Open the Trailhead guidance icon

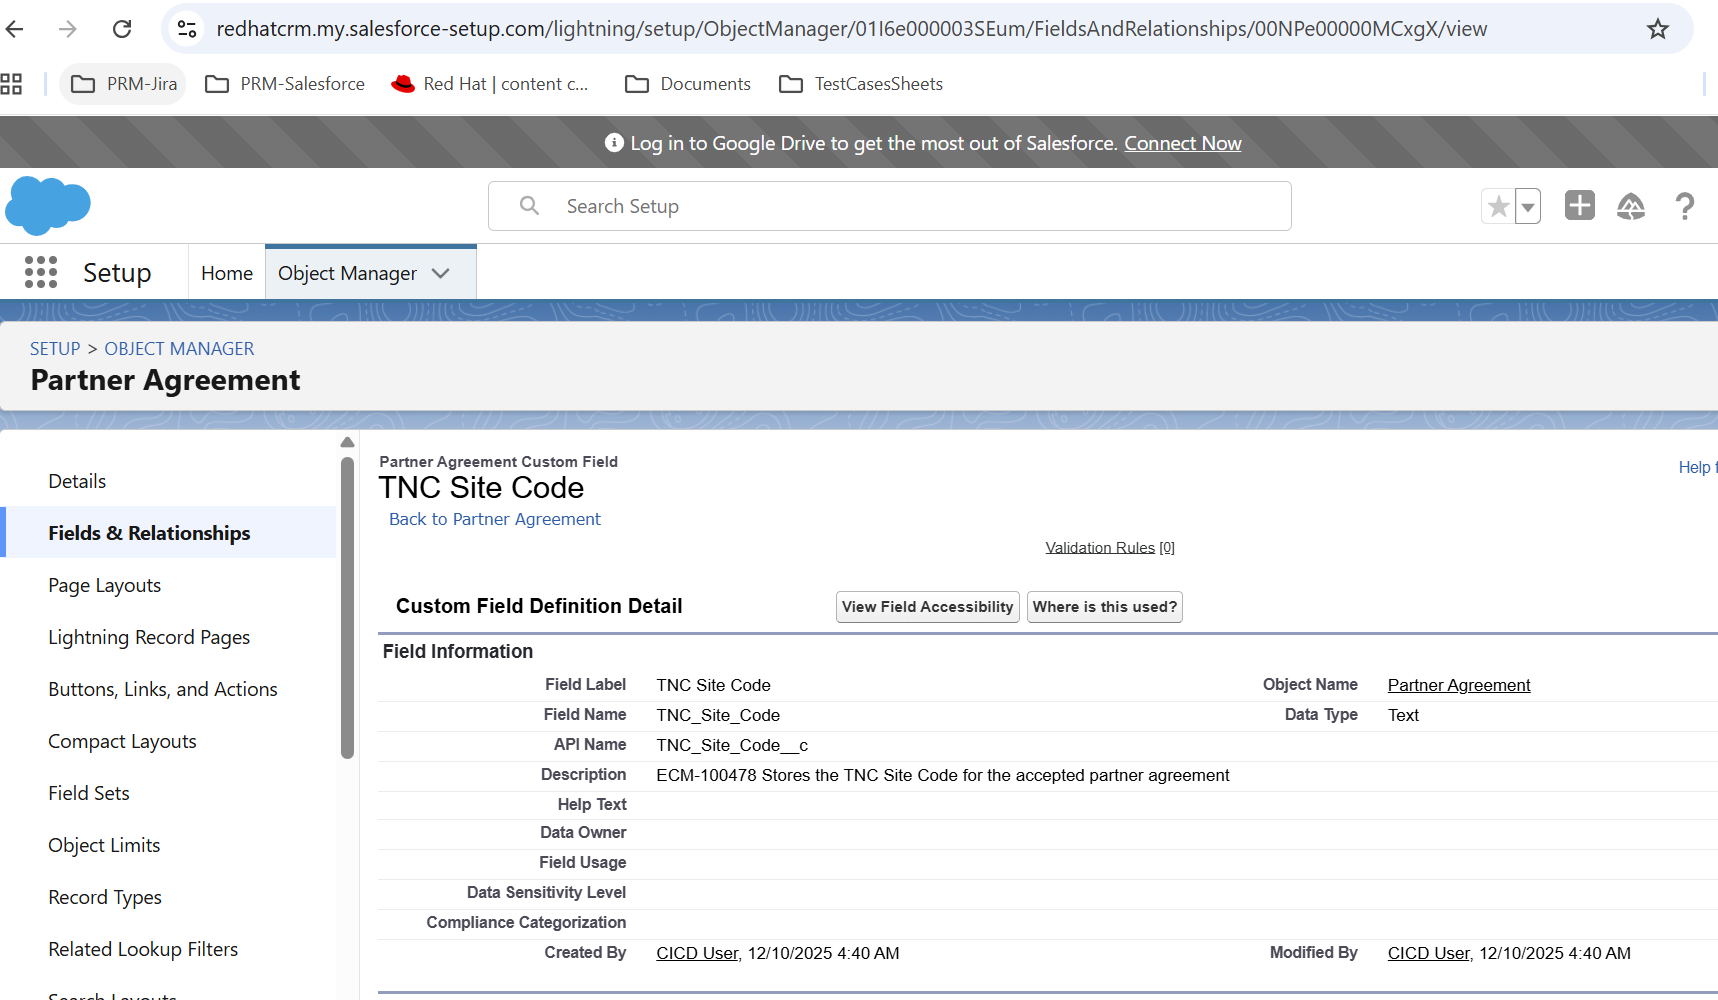1631,206
